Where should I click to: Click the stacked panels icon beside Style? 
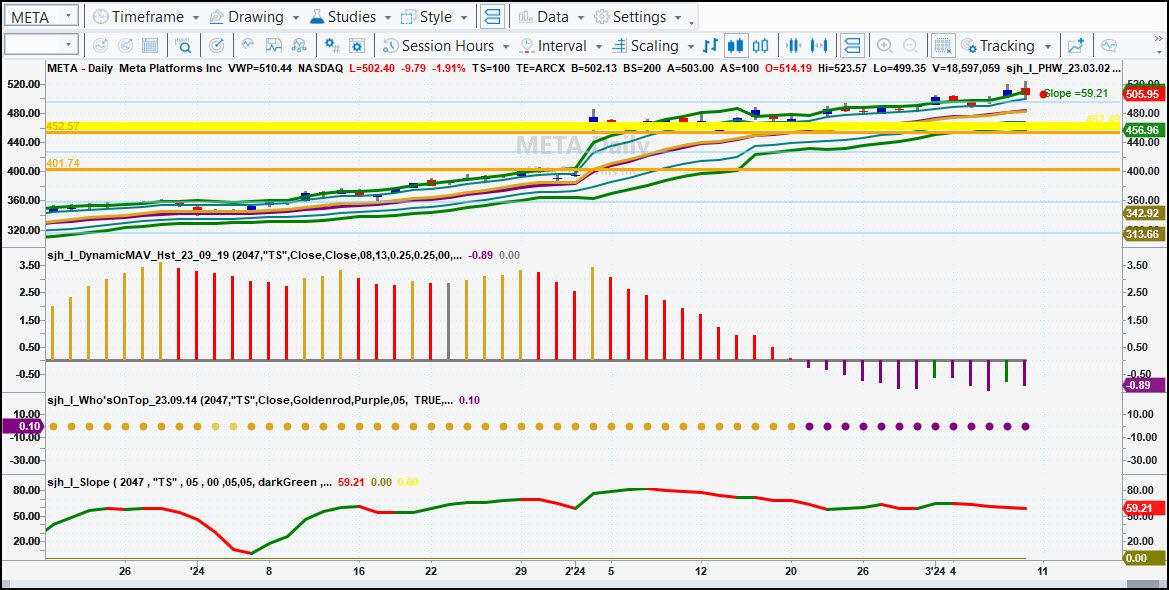tap(492, 16)
